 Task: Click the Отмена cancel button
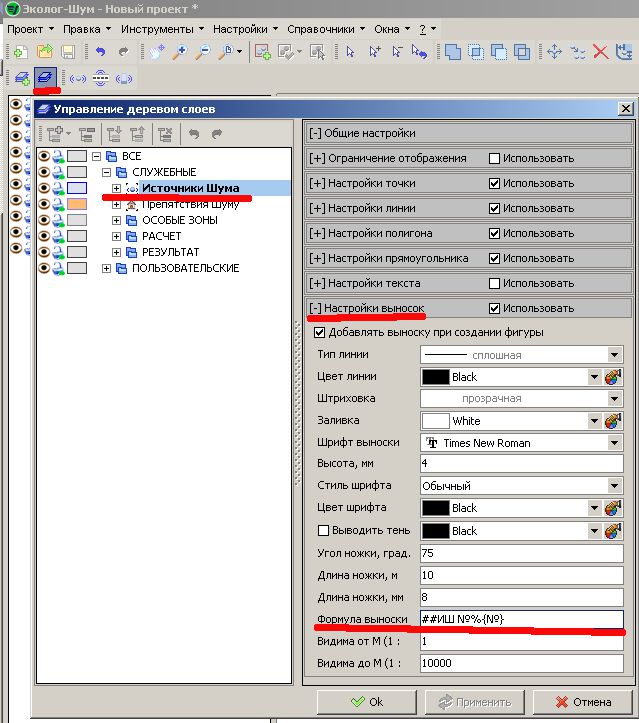pyautogui.click(x=584, y=702)
